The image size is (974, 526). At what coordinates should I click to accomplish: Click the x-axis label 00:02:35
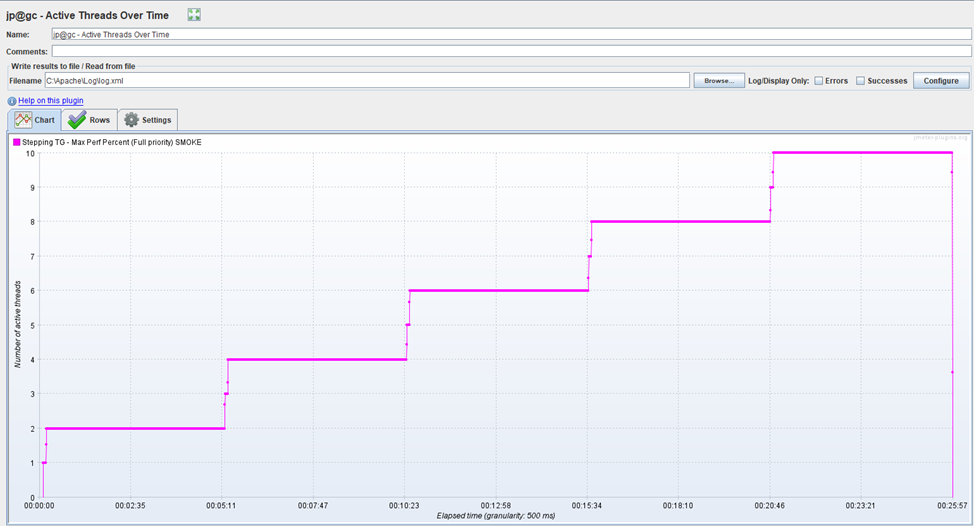tap(130, 506)
